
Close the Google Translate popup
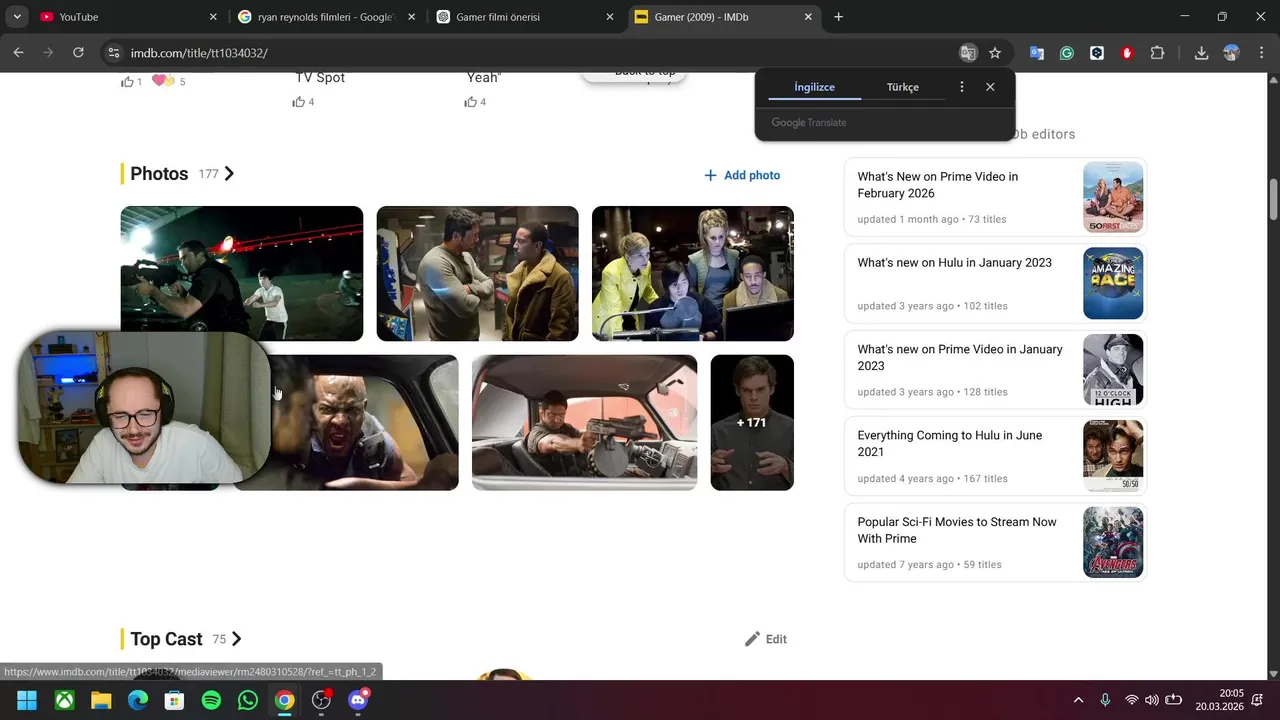[x=990, y=87]
